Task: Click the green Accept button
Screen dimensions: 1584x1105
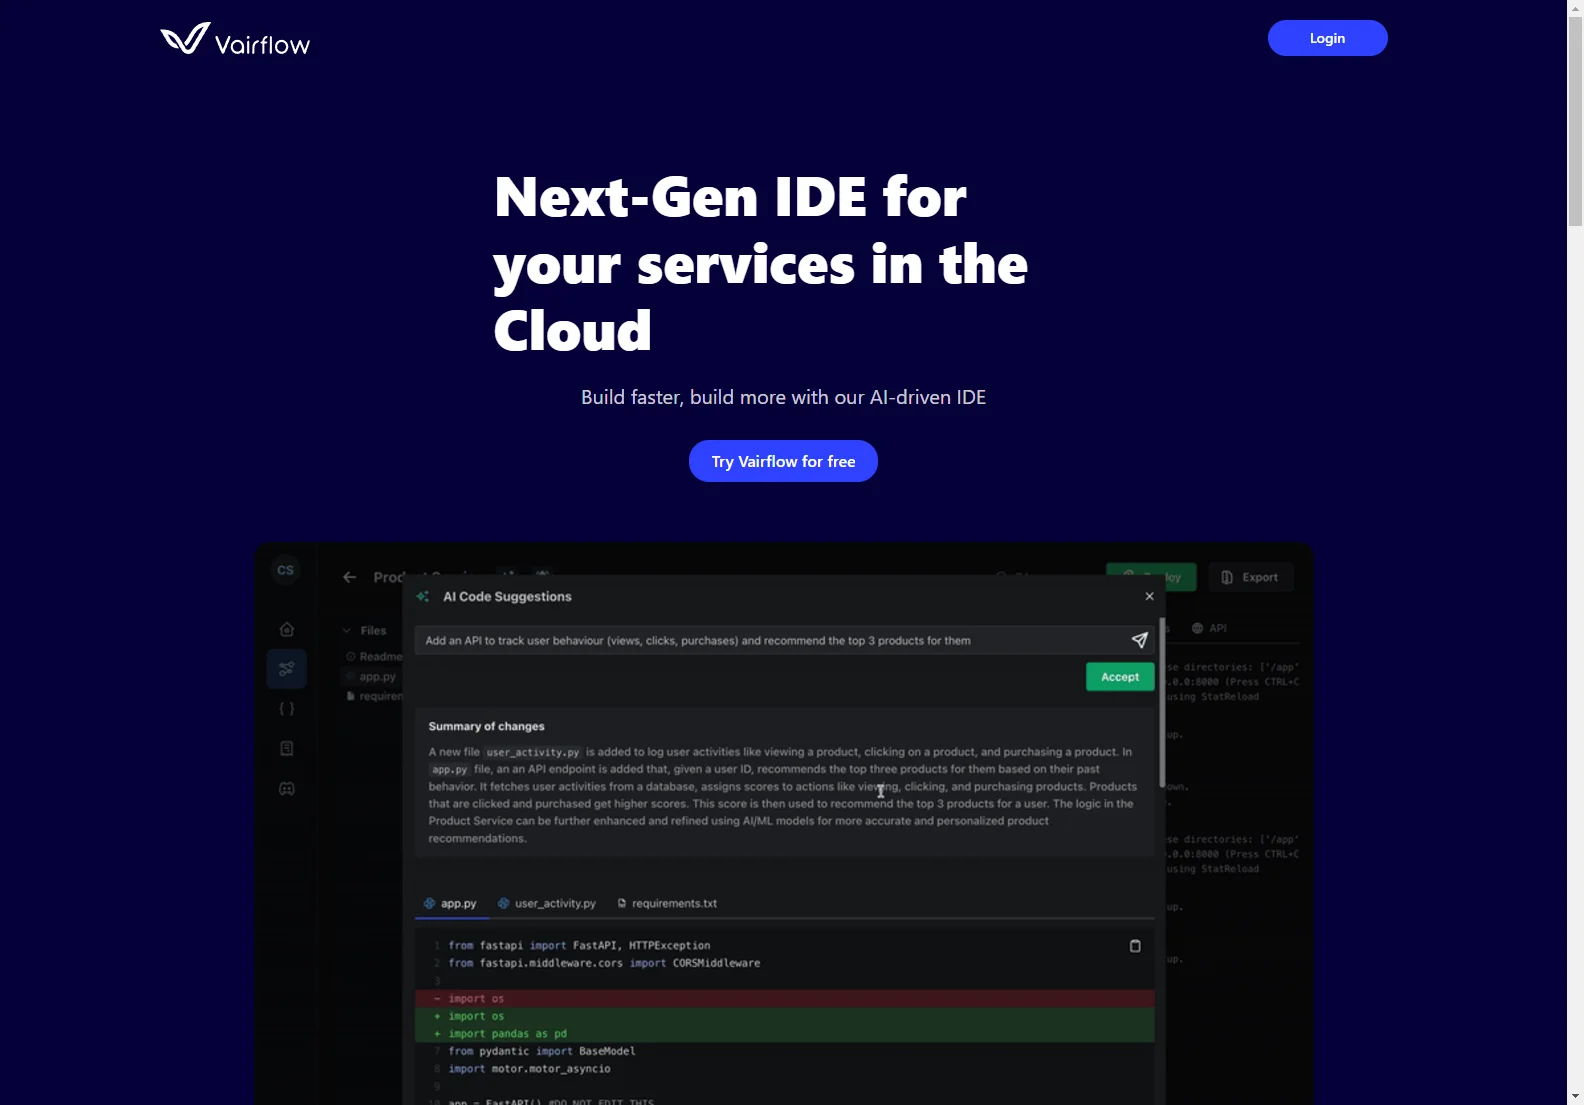Action: pos(1120,677)
